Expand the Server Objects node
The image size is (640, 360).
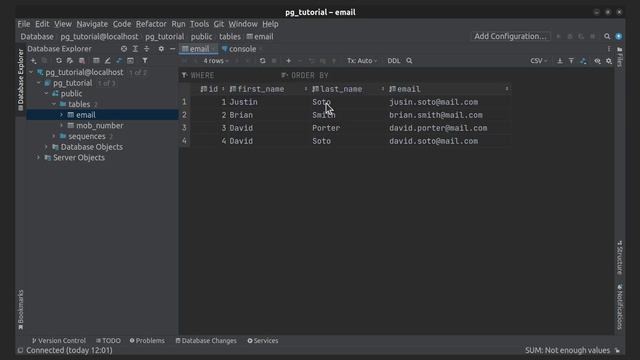click(x=39, y=158)
